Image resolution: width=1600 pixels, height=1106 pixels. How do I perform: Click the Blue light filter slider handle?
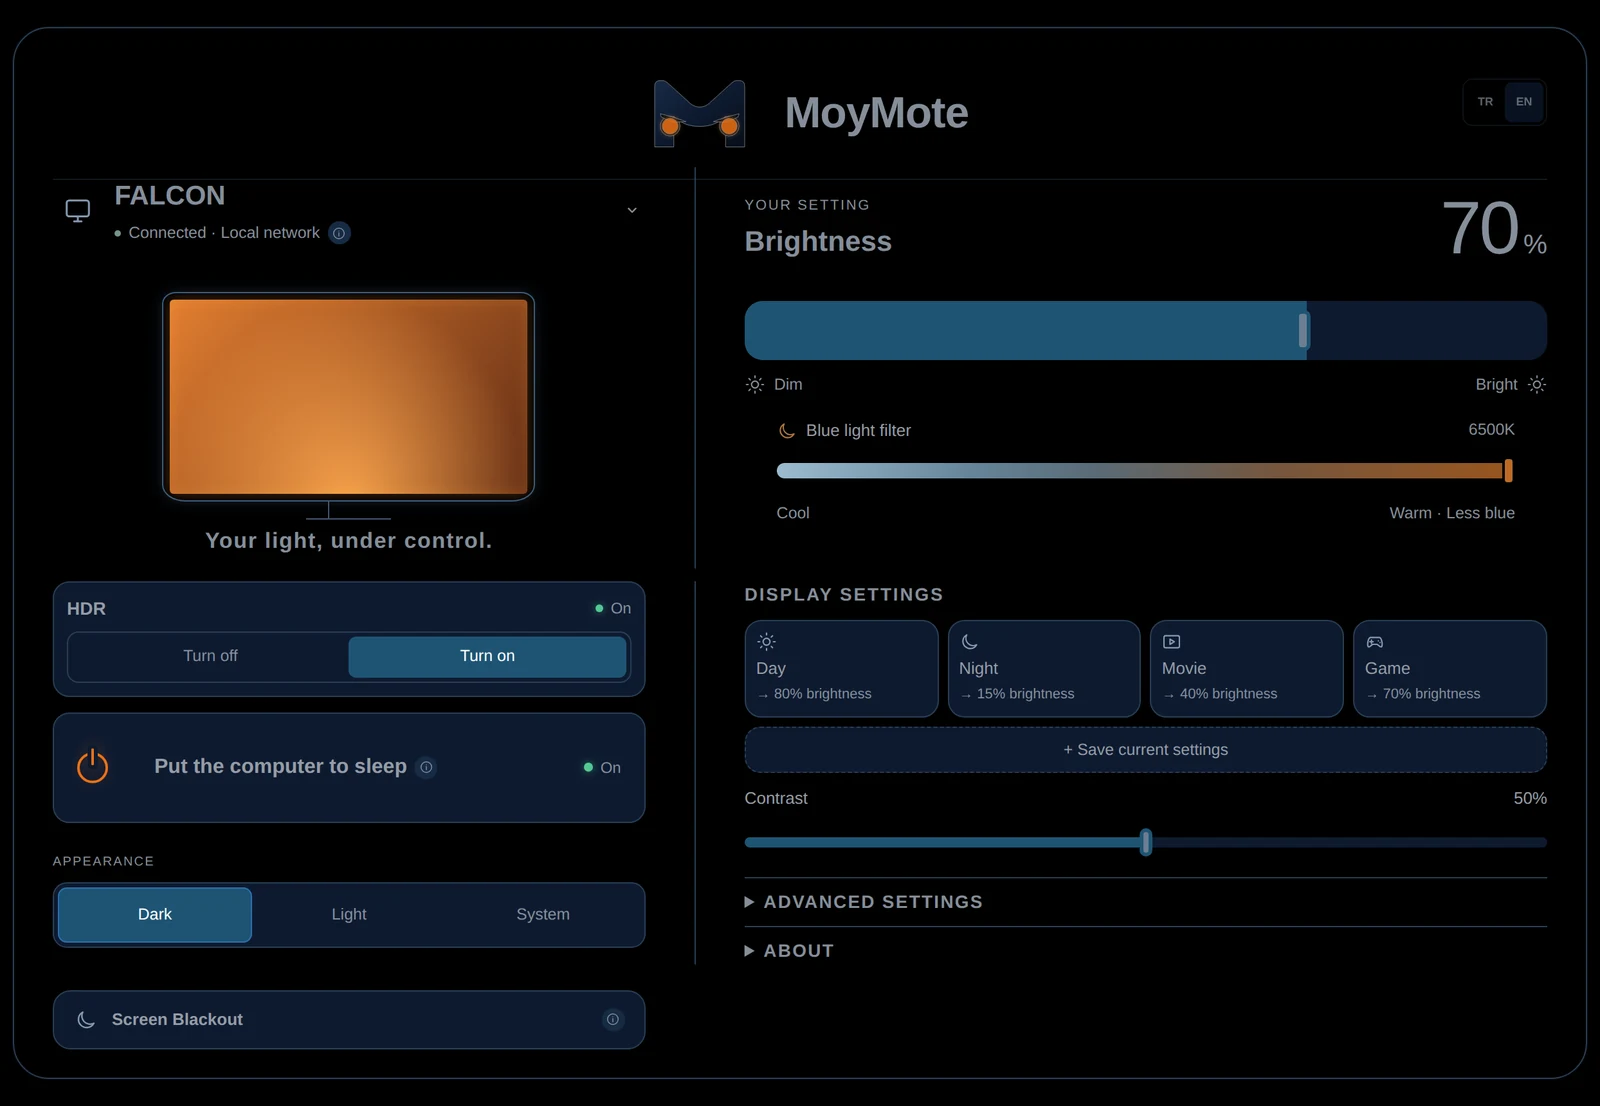pyautogui.click(x=1508, y=471)
